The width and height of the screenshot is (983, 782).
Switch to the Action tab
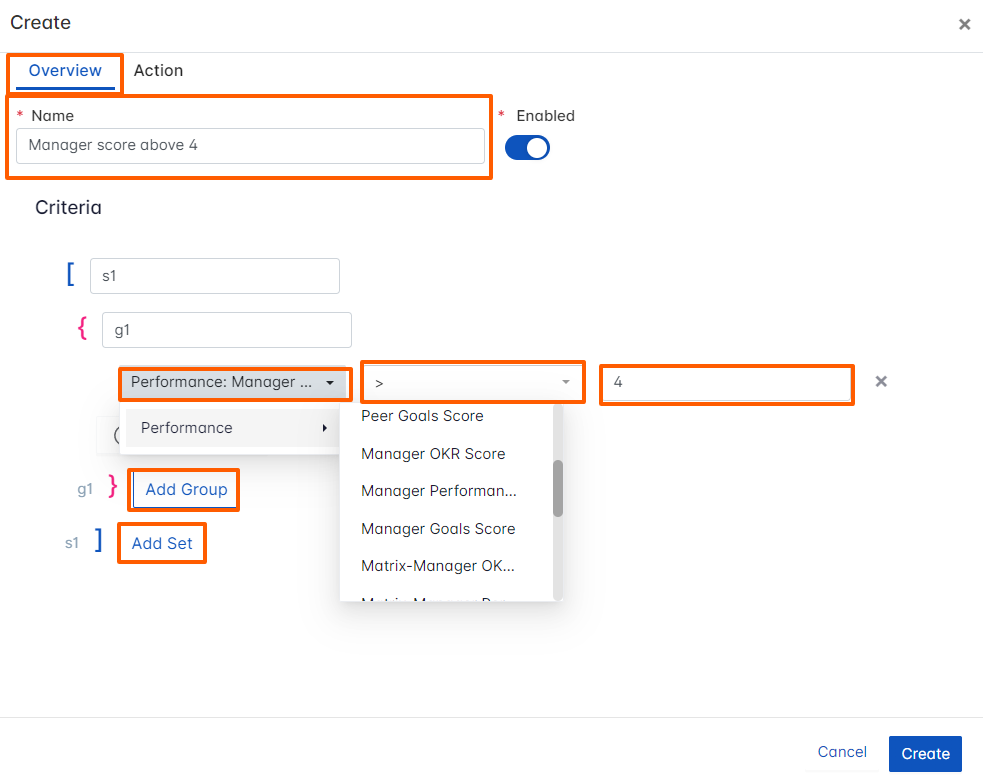coord(158,70)
